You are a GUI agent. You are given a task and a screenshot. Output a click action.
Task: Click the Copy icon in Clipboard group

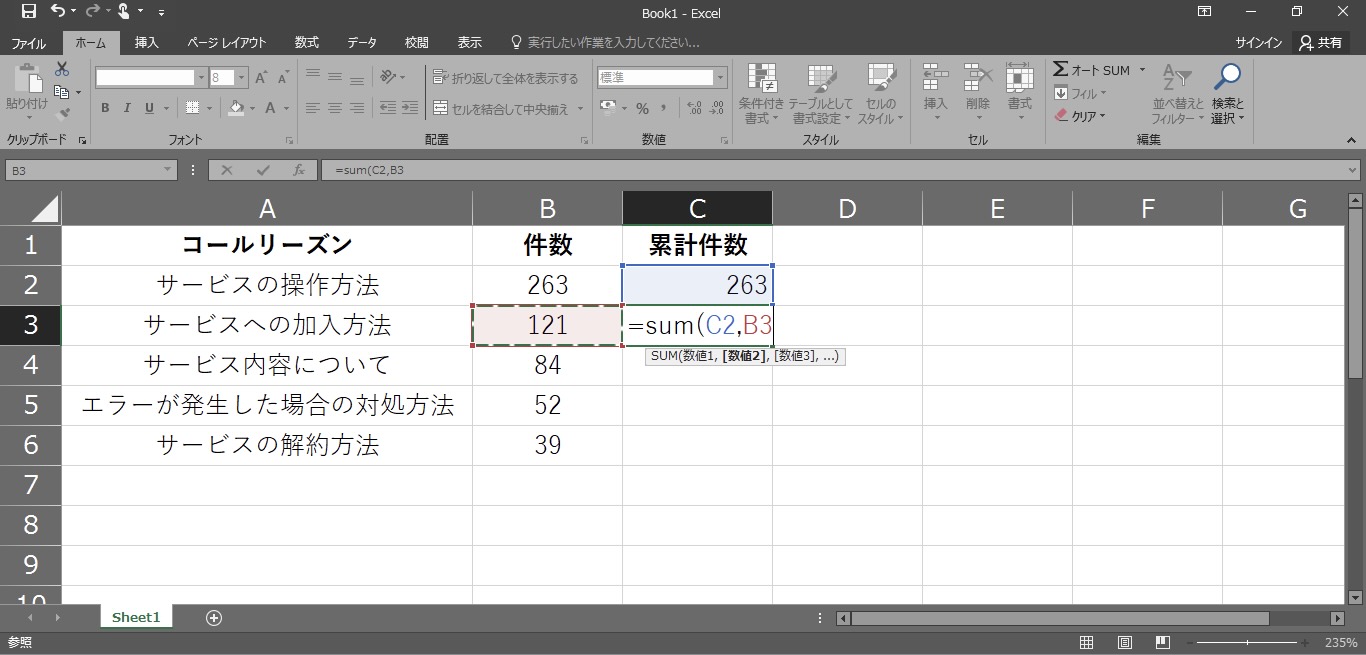pyautogui.click(x=62, y=92)
